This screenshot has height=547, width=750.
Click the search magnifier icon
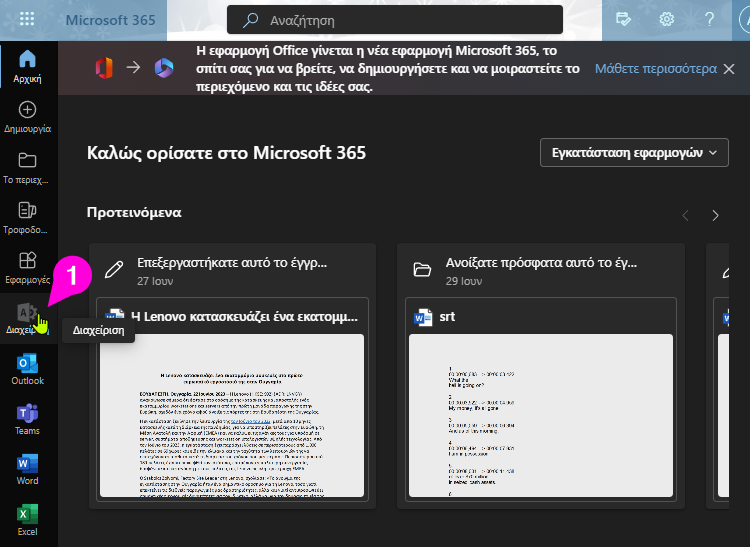click(x=250, y=20)
